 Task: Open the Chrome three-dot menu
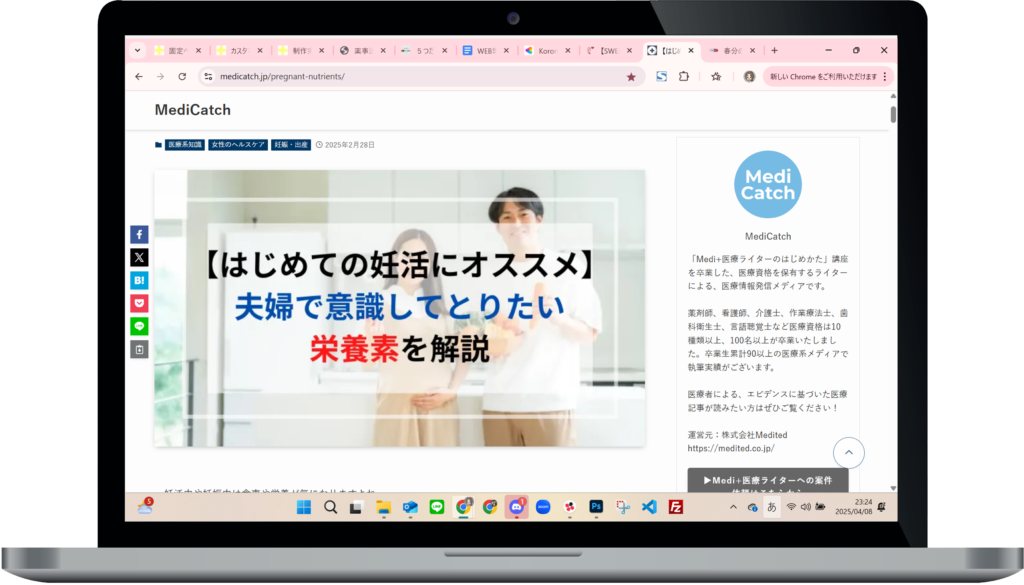(885, 76)
